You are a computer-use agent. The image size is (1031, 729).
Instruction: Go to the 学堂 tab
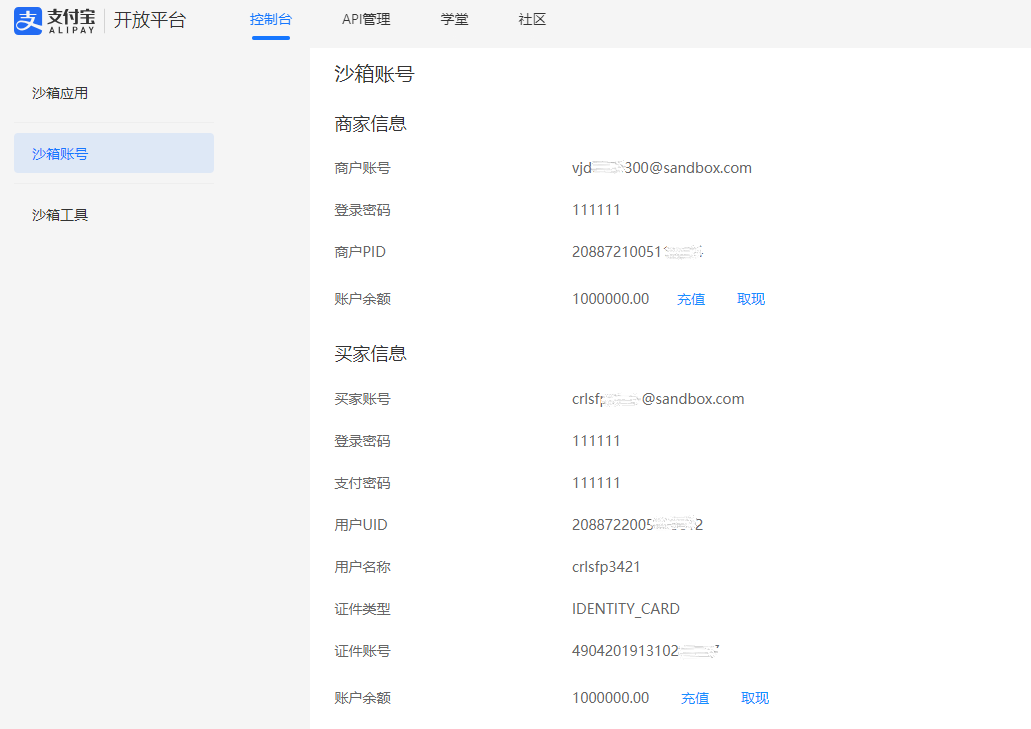454,20
